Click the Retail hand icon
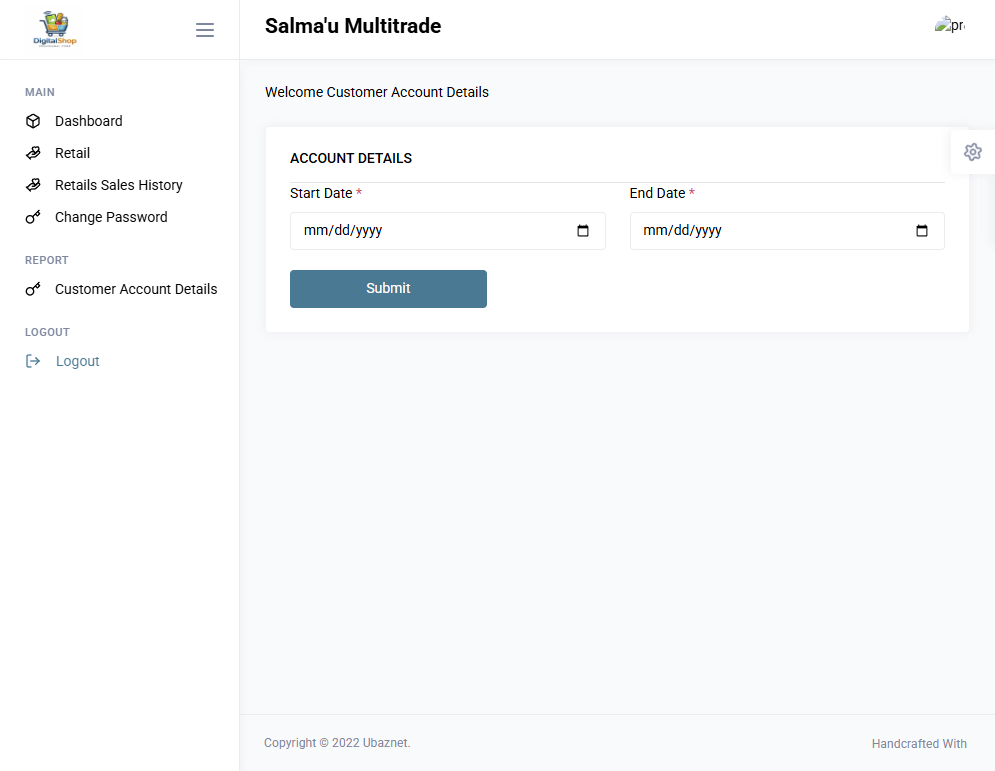 pos(33,153)
